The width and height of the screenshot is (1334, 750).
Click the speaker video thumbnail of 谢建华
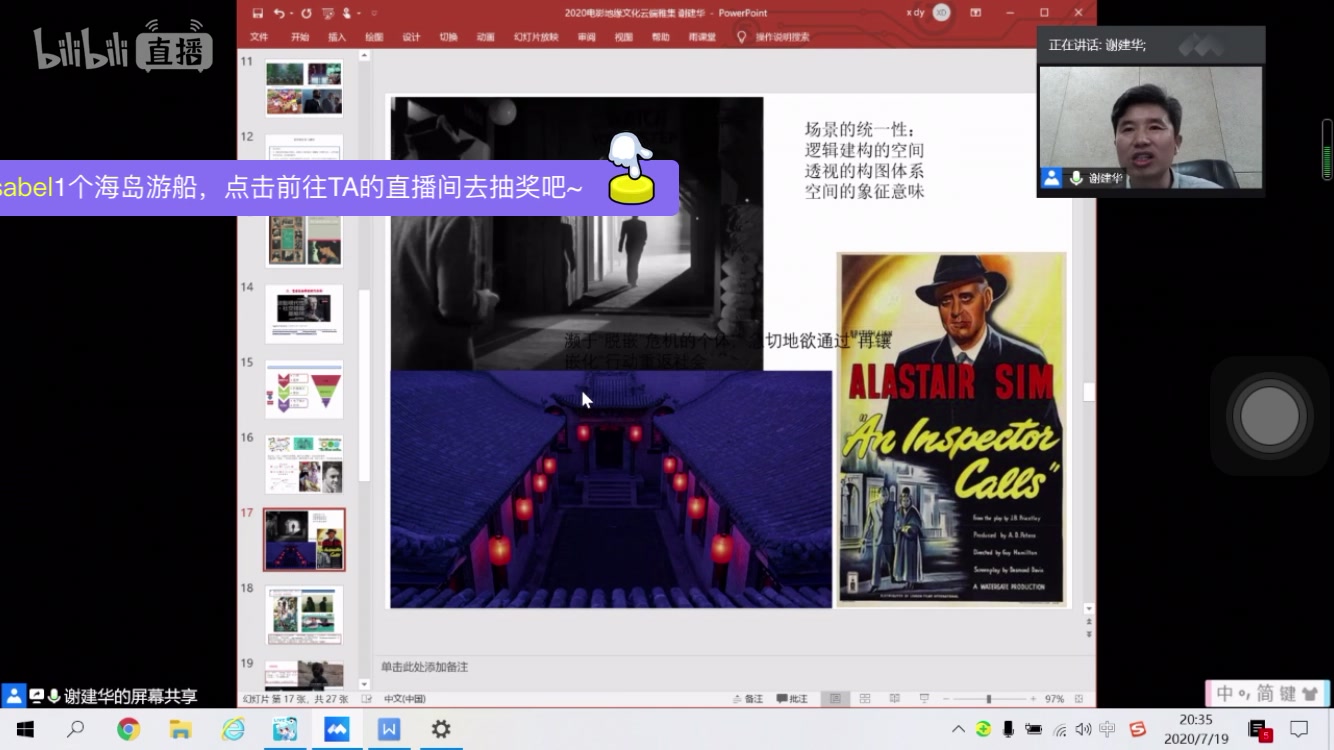pos(1150,128)
